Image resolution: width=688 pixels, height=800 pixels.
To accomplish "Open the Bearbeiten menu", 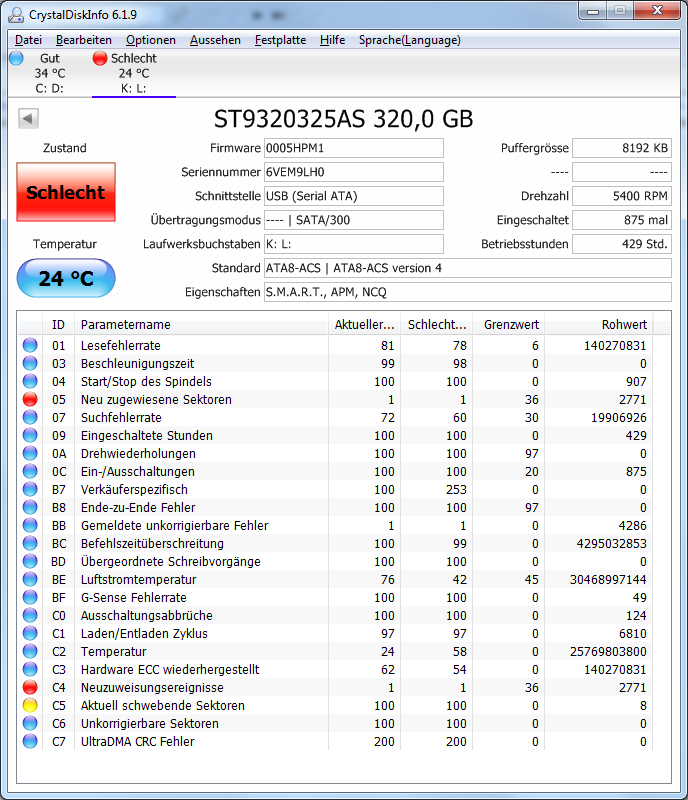I will coord(84,40).
